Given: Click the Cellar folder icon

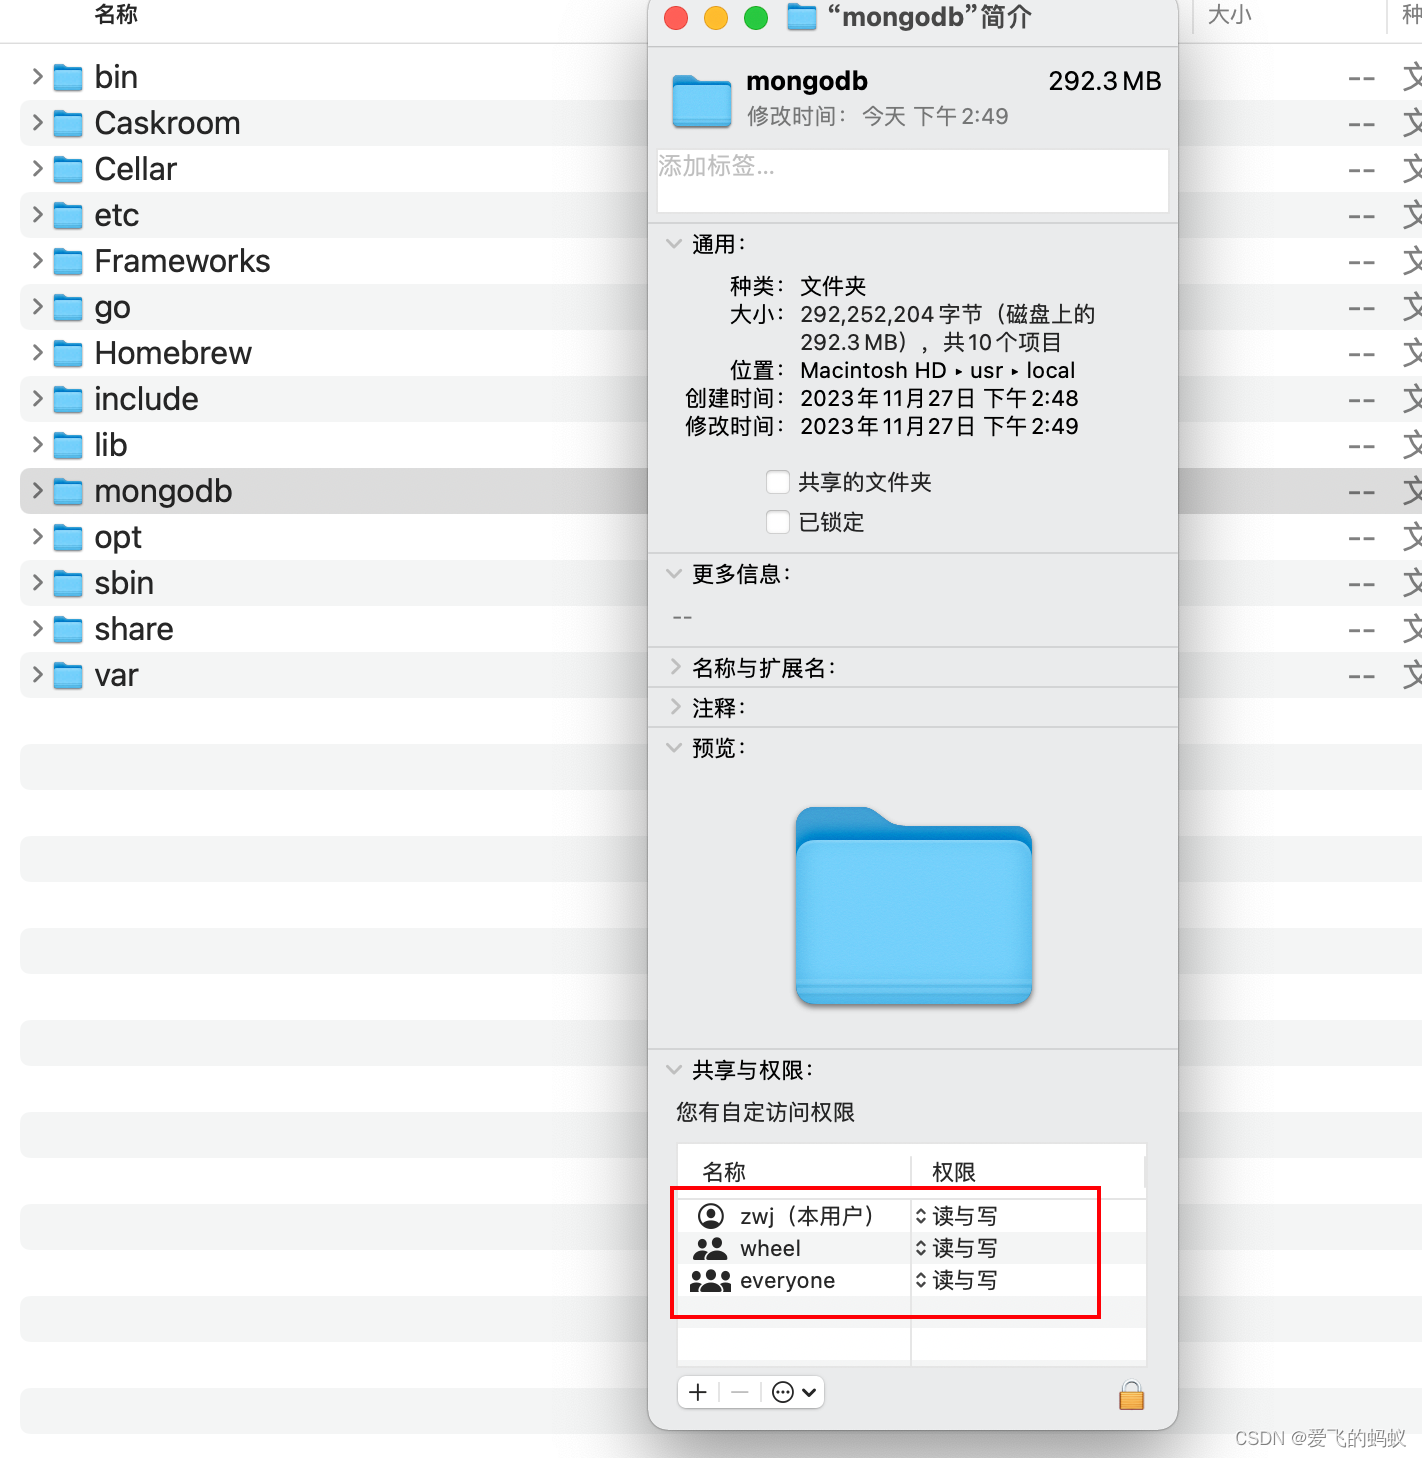Looking at the screenshot, I should point(68,169).
